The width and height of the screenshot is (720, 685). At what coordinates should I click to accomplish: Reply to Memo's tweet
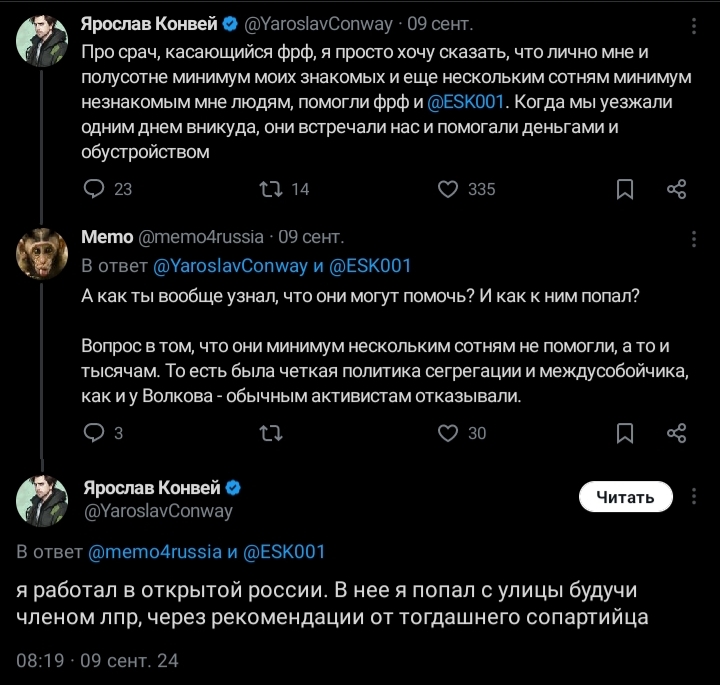(x=93, y=432)
